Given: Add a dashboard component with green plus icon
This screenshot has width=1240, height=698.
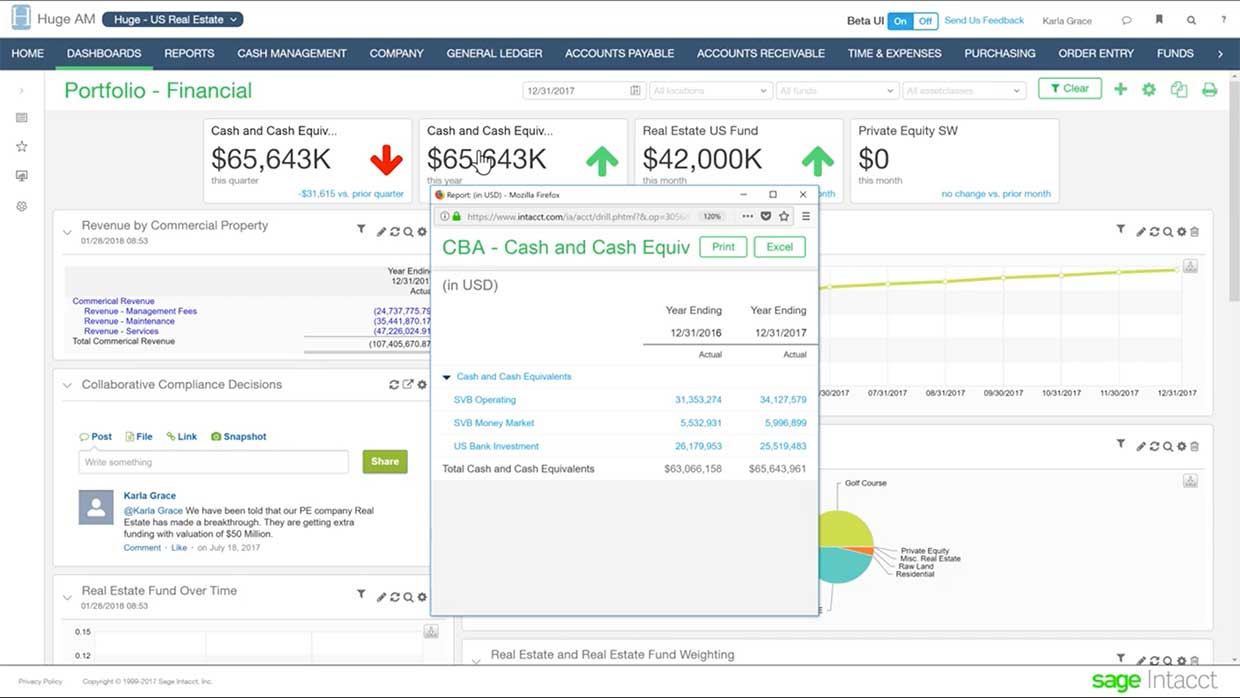Looking at the screenshot, I should pyautogui.click(x=1120, y=89).
